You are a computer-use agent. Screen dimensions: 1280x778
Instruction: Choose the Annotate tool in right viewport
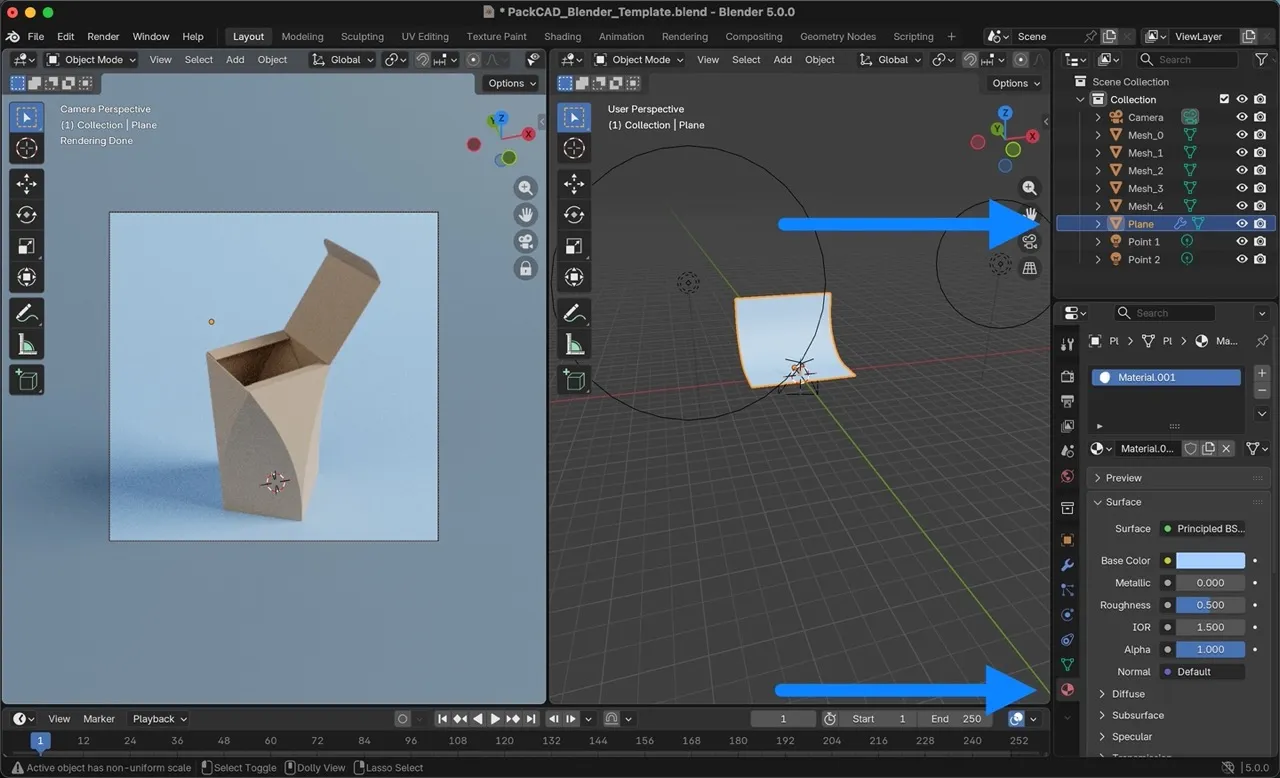click(574, 313)
